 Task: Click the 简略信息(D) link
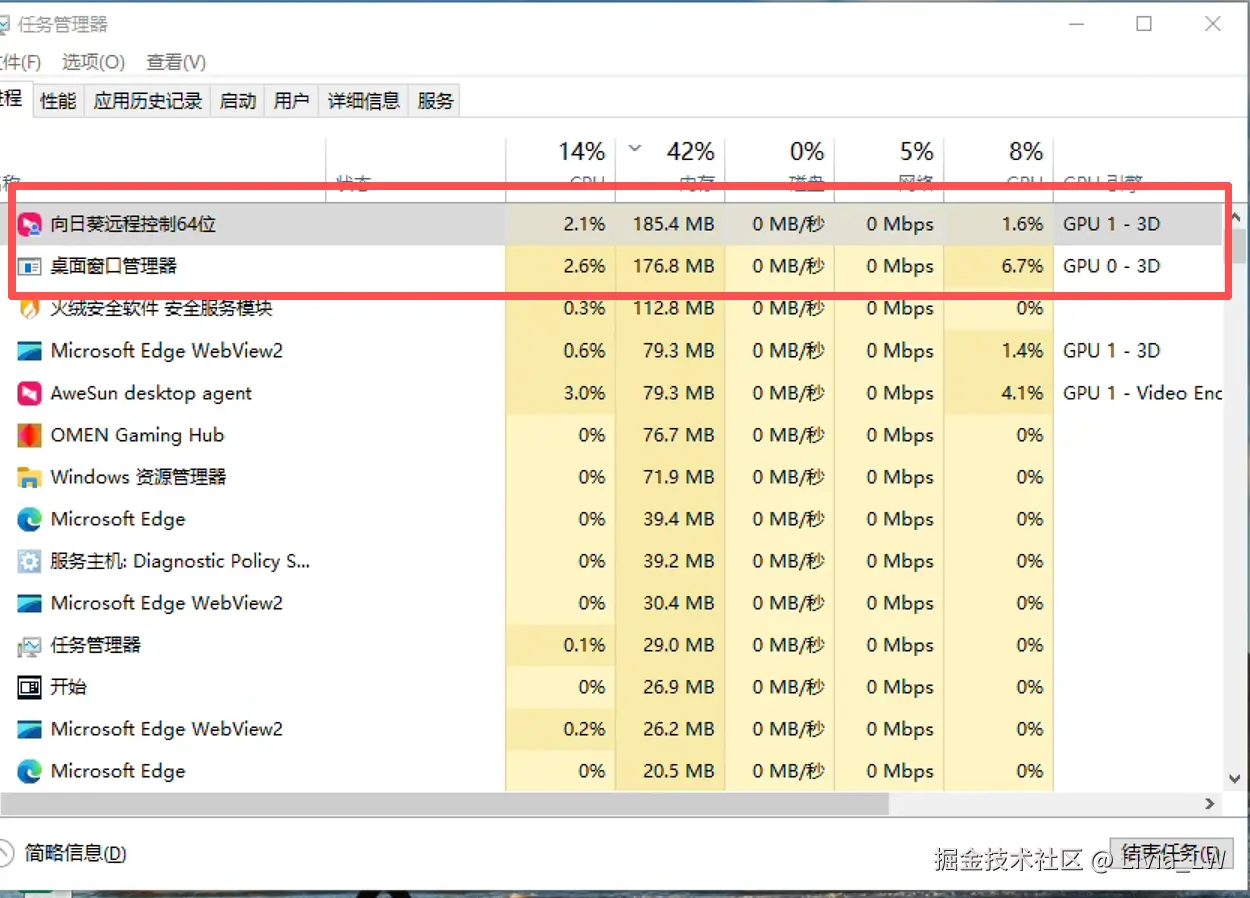pos(76,853)
